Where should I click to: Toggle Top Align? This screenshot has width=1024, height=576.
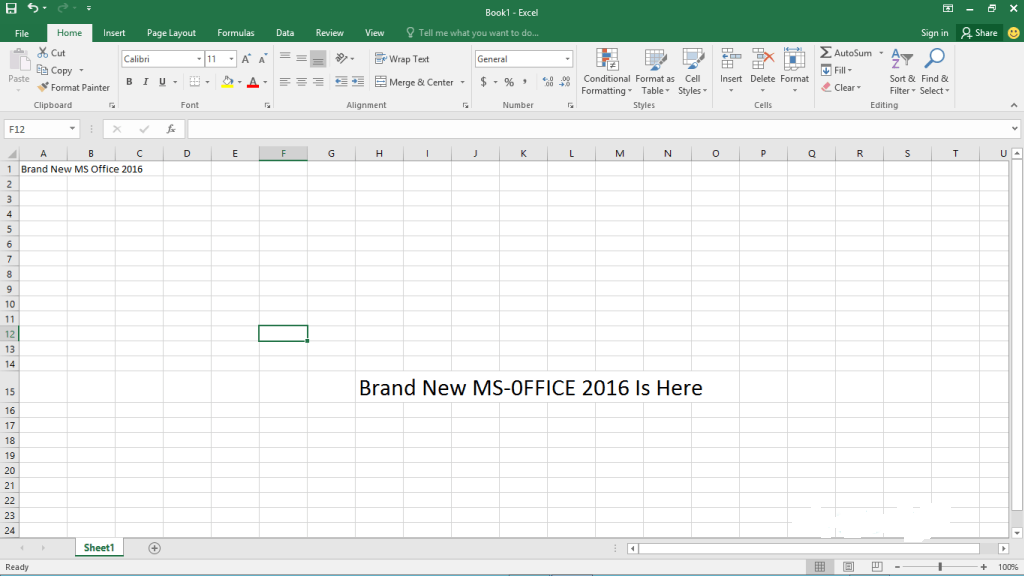pyautogui.click(x=285, y=59)
